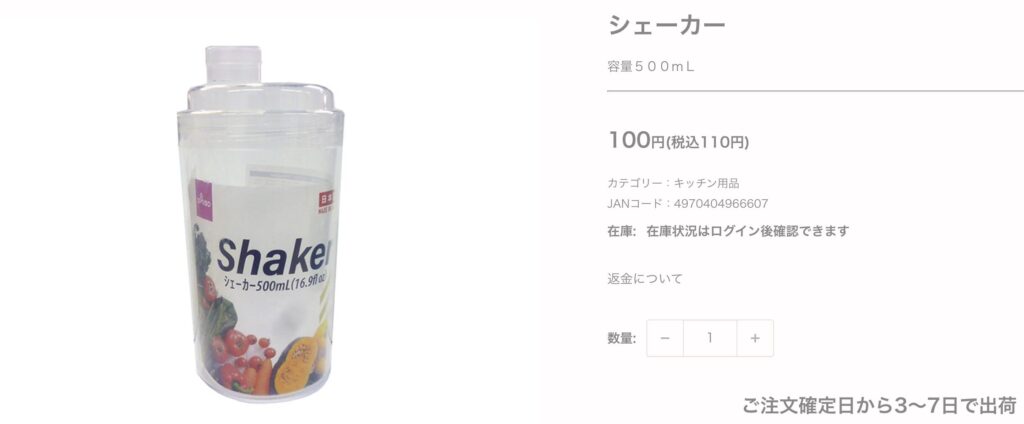This screenshot has width=1024, height=424.
Task: Click the 在庫 stock label
Action: coord(620,231)
